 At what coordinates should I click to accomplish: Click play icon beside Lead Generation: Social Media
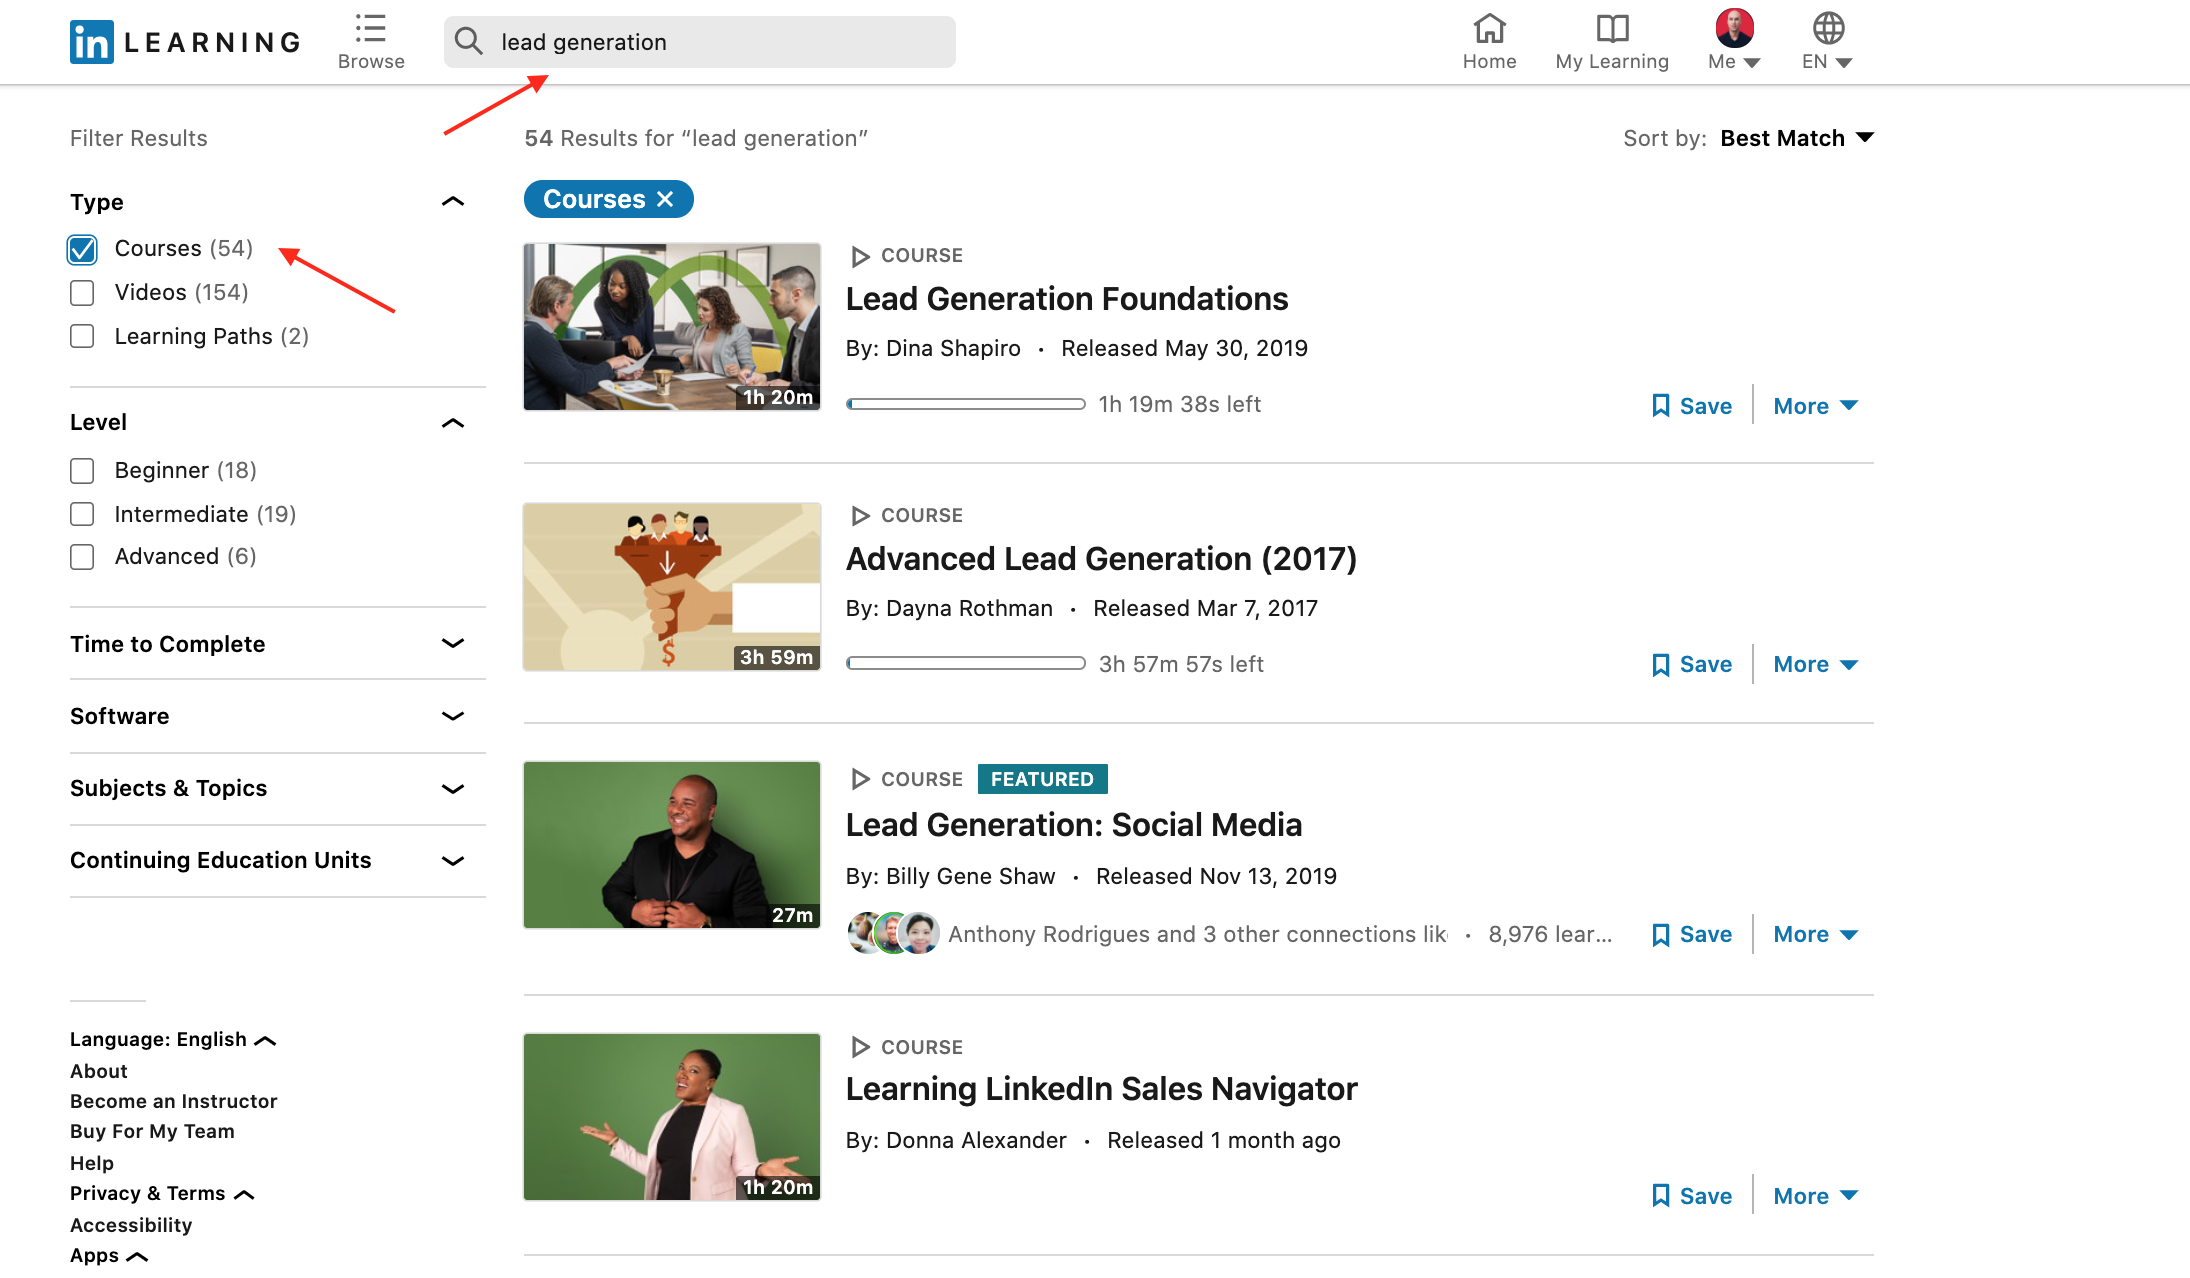click(859, 779)
